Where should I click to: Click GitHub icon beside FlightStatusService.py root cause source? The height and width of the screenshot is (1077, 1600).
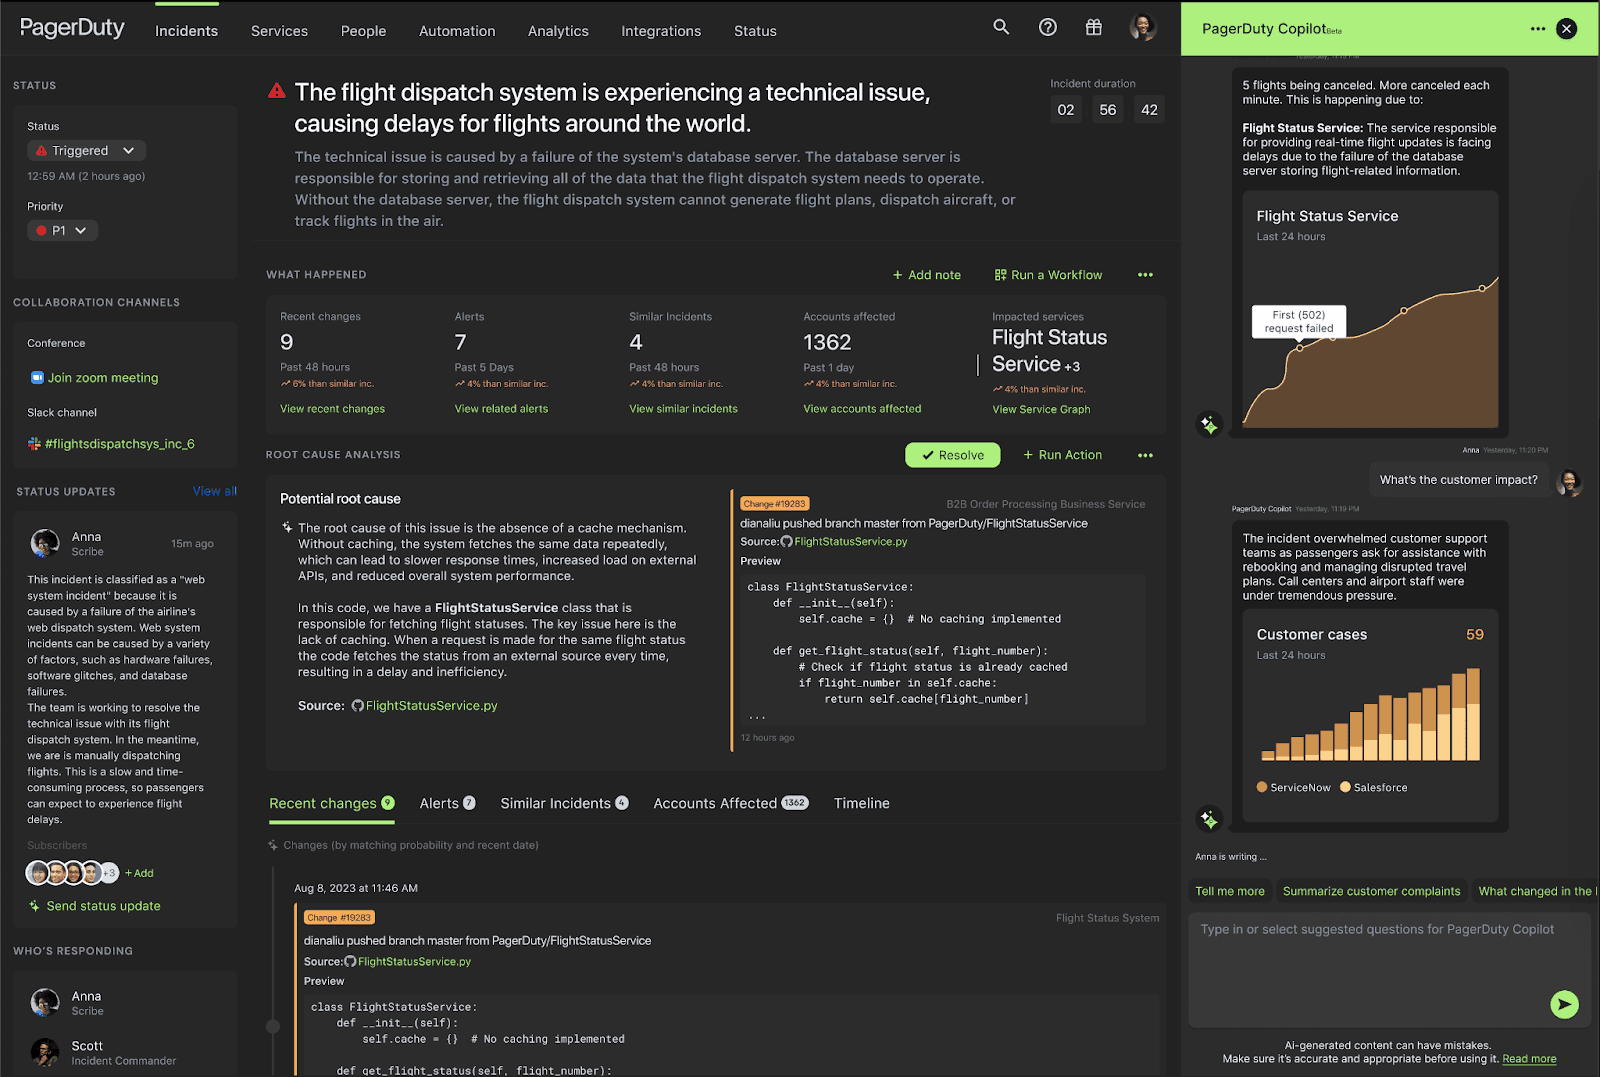(x=357, y=706)
